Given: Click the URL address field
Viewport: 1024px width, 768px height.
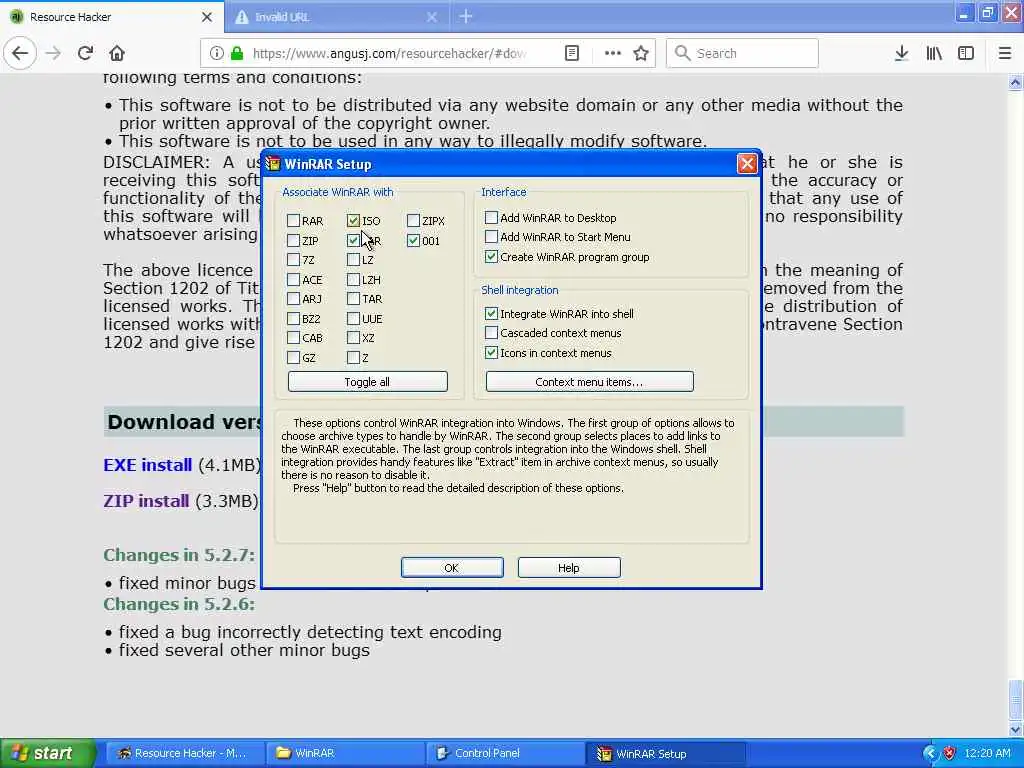Looking at the screenshot, I should [x=389, y=53].
